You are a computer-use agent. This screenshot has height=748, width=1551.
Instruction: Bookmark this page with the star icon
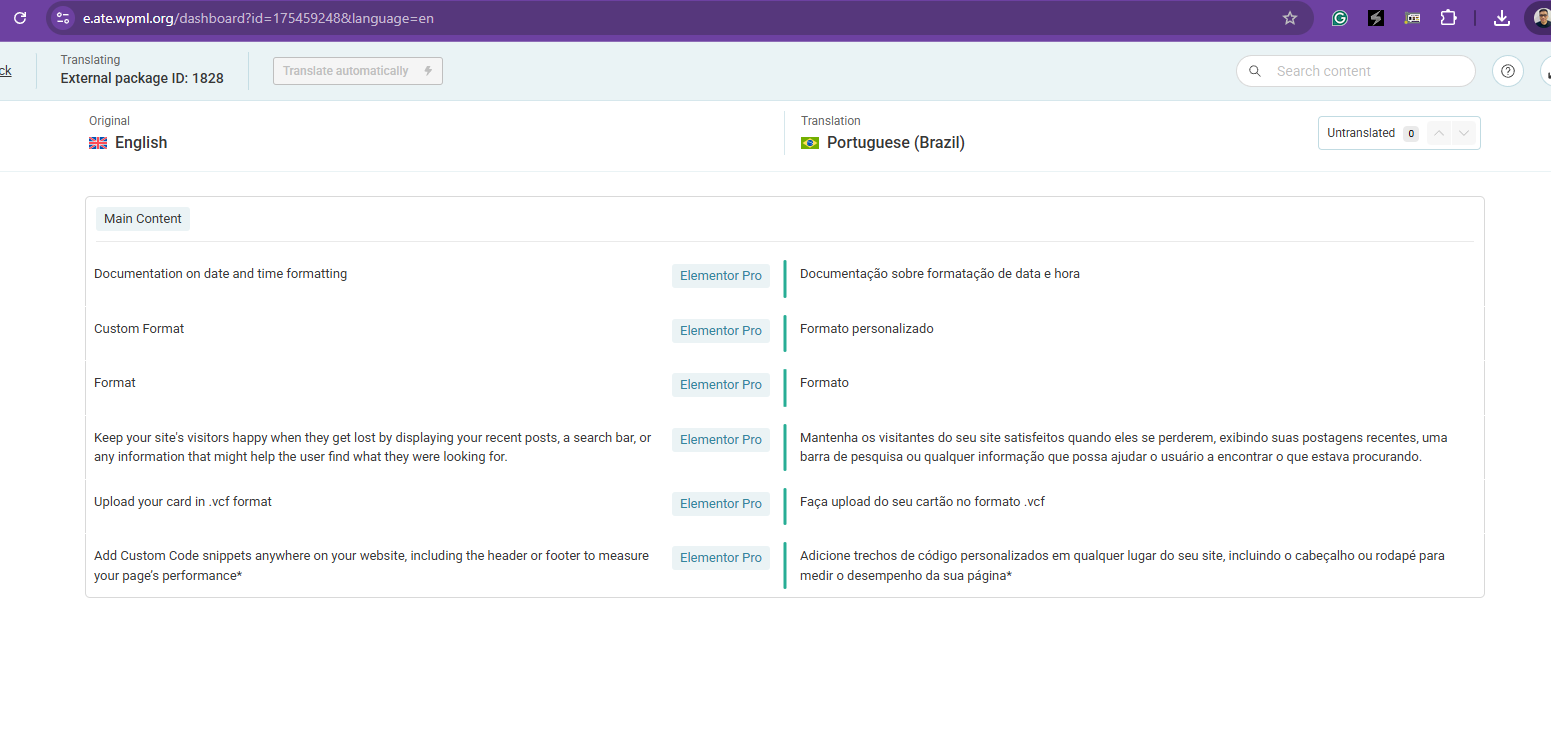(1290, 18)
